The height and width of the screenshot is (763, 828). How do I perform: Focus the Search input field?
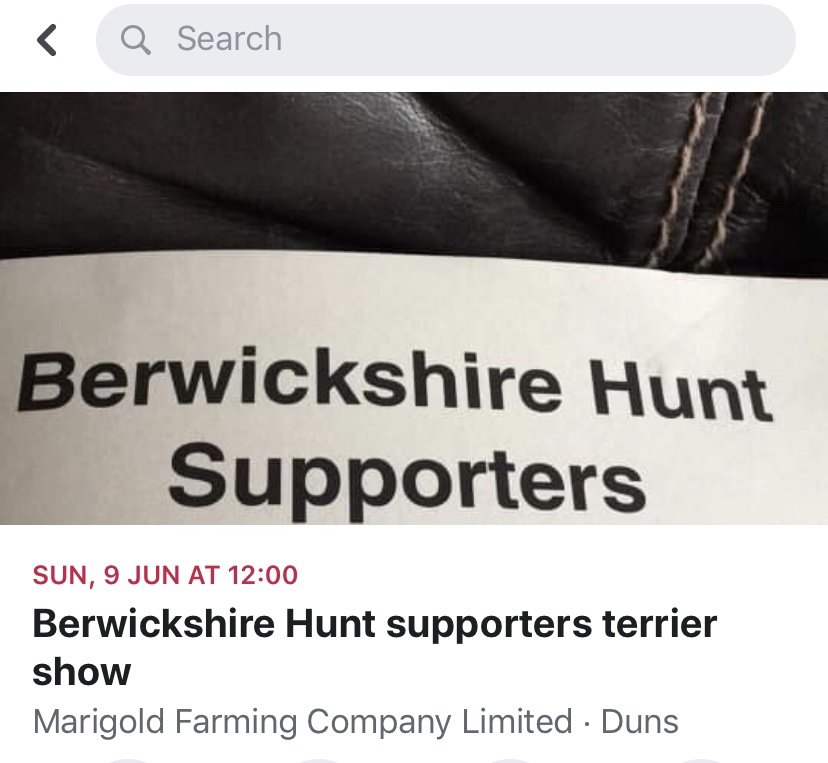[x=446, y=40]
